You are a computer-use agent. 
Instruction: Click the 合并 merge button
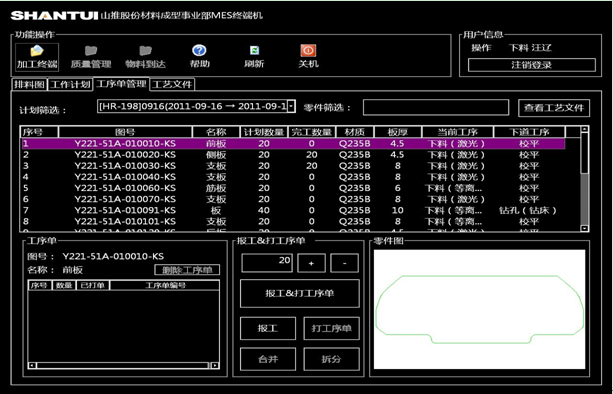coord(268,359)
